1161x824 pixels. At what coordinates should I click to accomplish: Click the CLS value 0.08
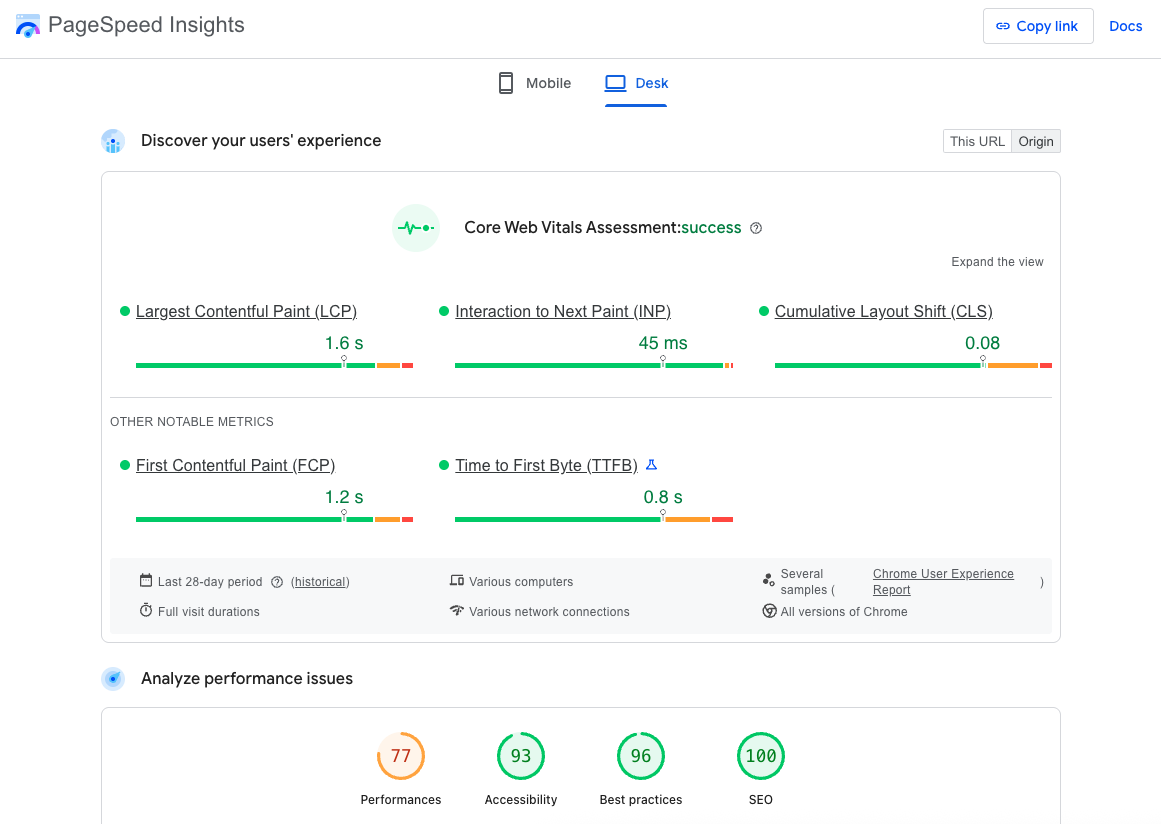tap(983, 344)
